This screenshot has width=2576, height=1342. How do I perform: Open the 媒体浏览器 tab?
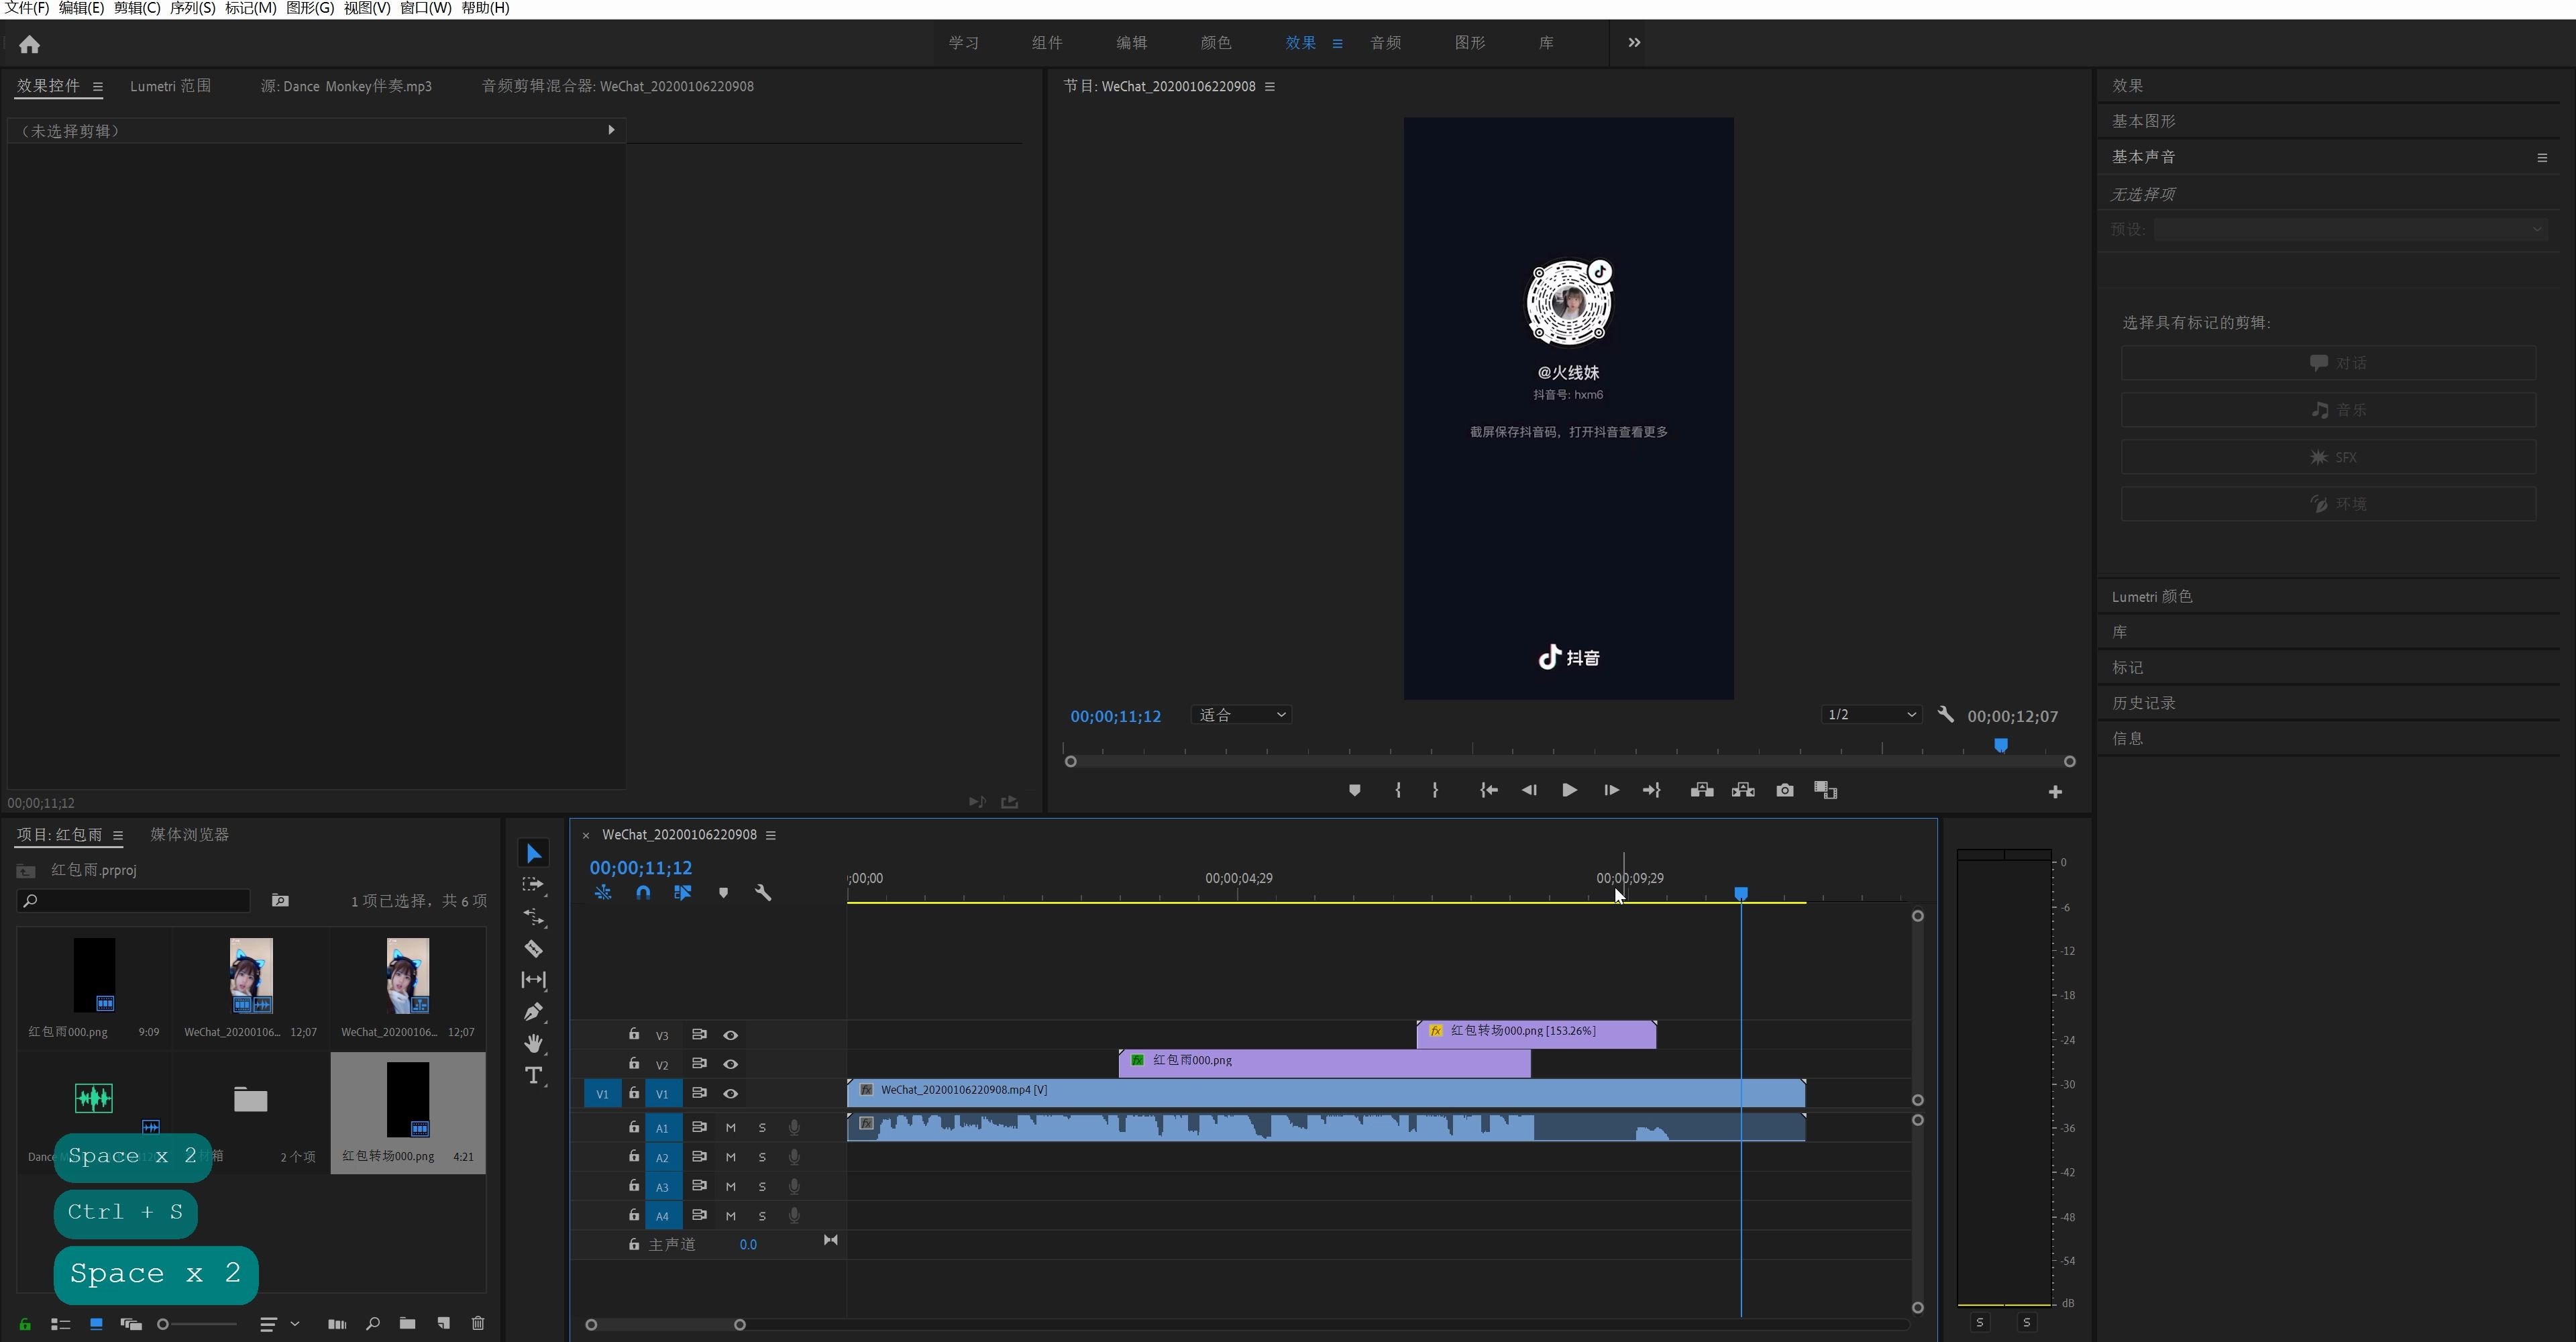click(190, 834)
